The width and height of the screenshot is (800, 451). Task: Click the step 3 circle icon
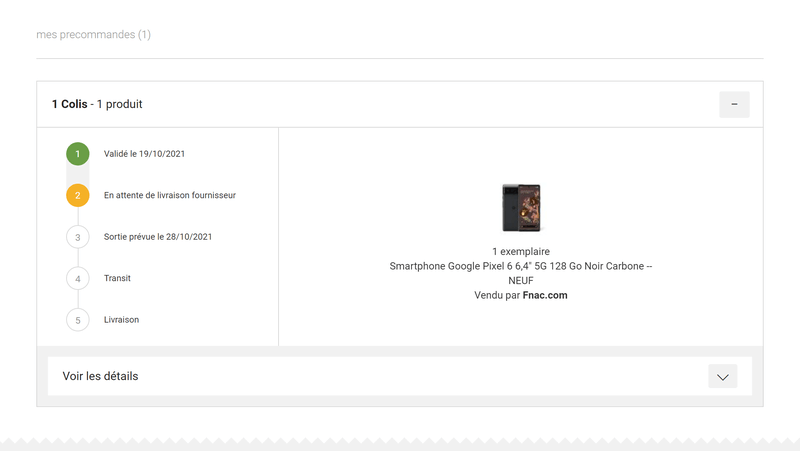click(x=78, y=237)
